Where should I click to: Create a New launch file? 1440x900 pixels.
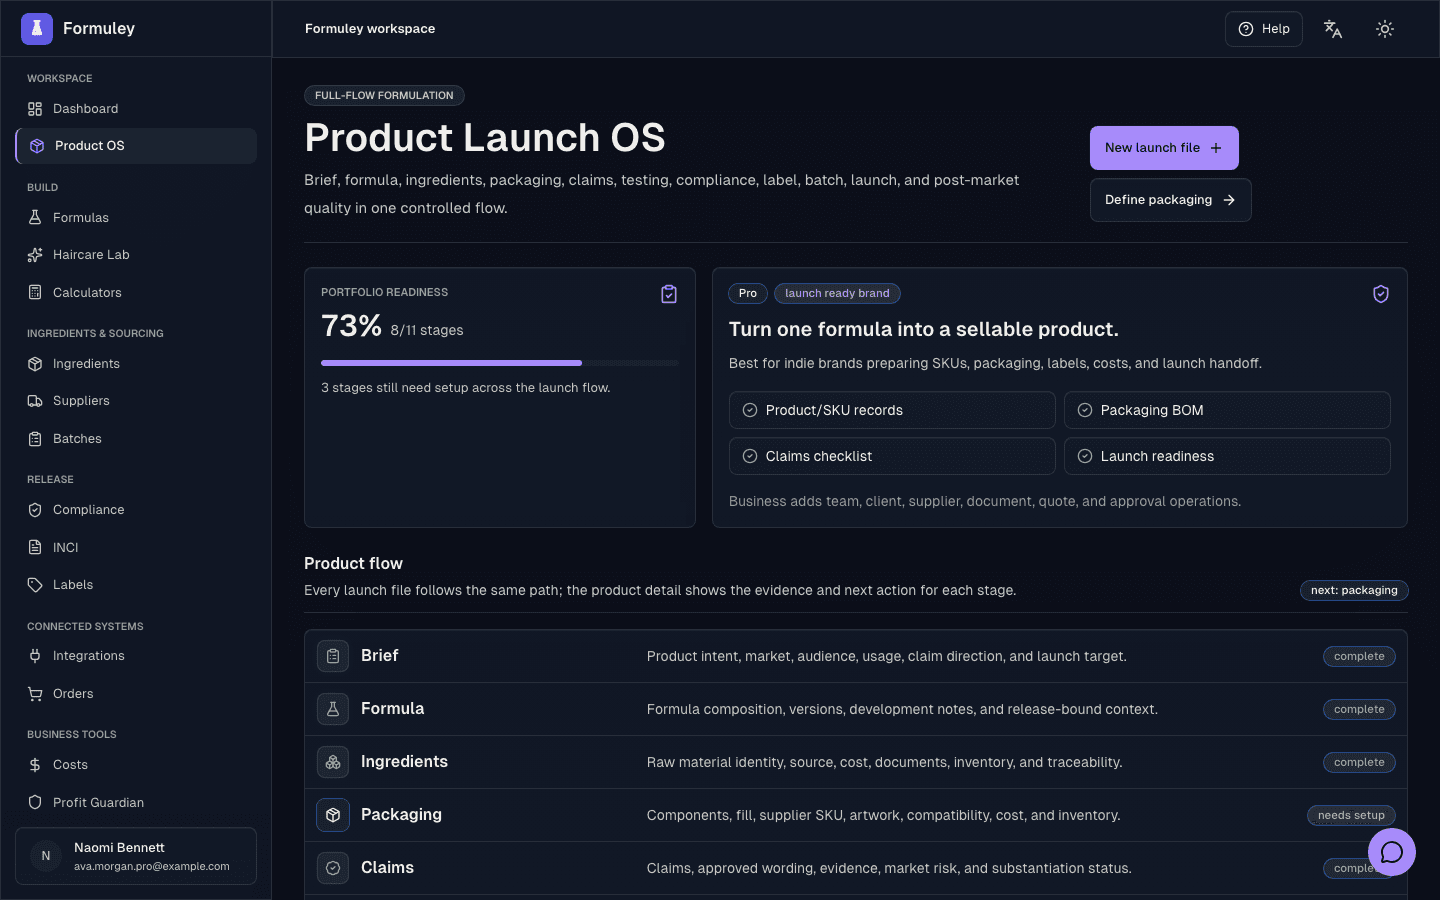(x=1164, y=148)
